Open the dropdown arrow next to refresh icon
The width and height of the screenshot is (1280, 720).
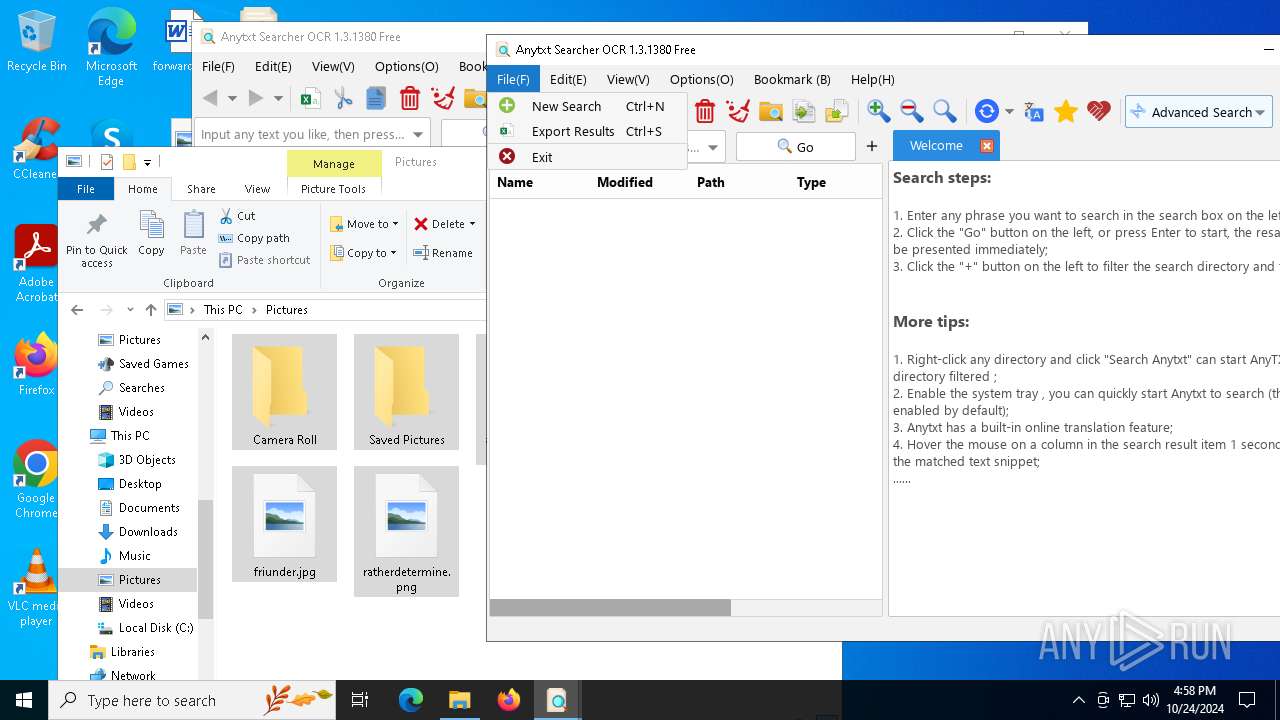(x=1009, y=112)
